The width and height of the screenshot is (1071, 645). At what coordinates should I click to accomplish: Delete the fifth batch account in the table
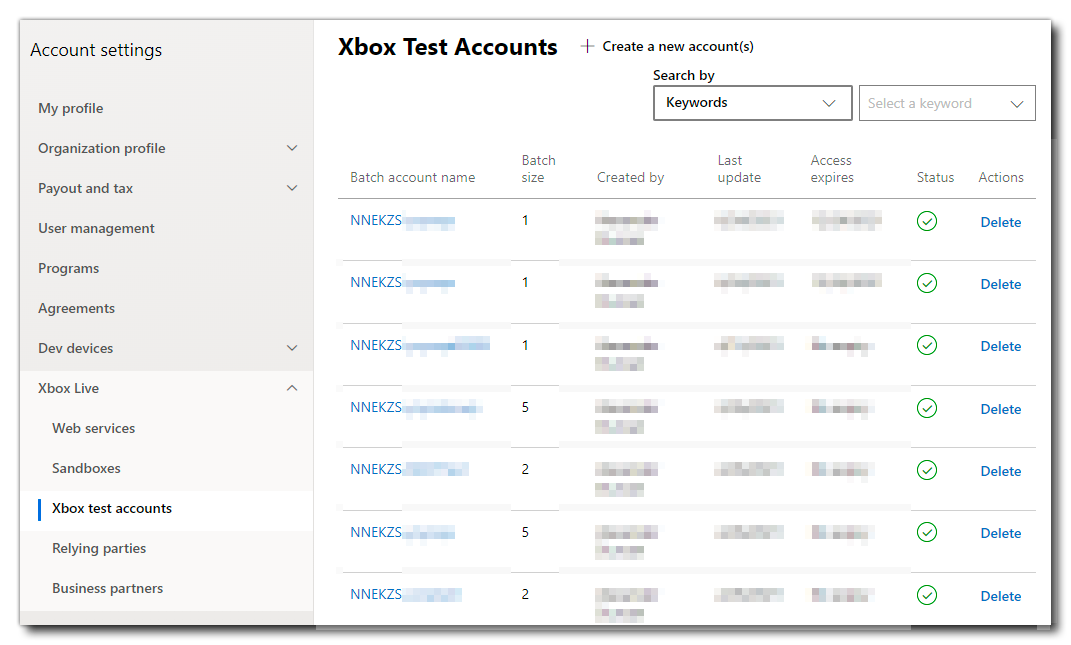[1001, 471]
